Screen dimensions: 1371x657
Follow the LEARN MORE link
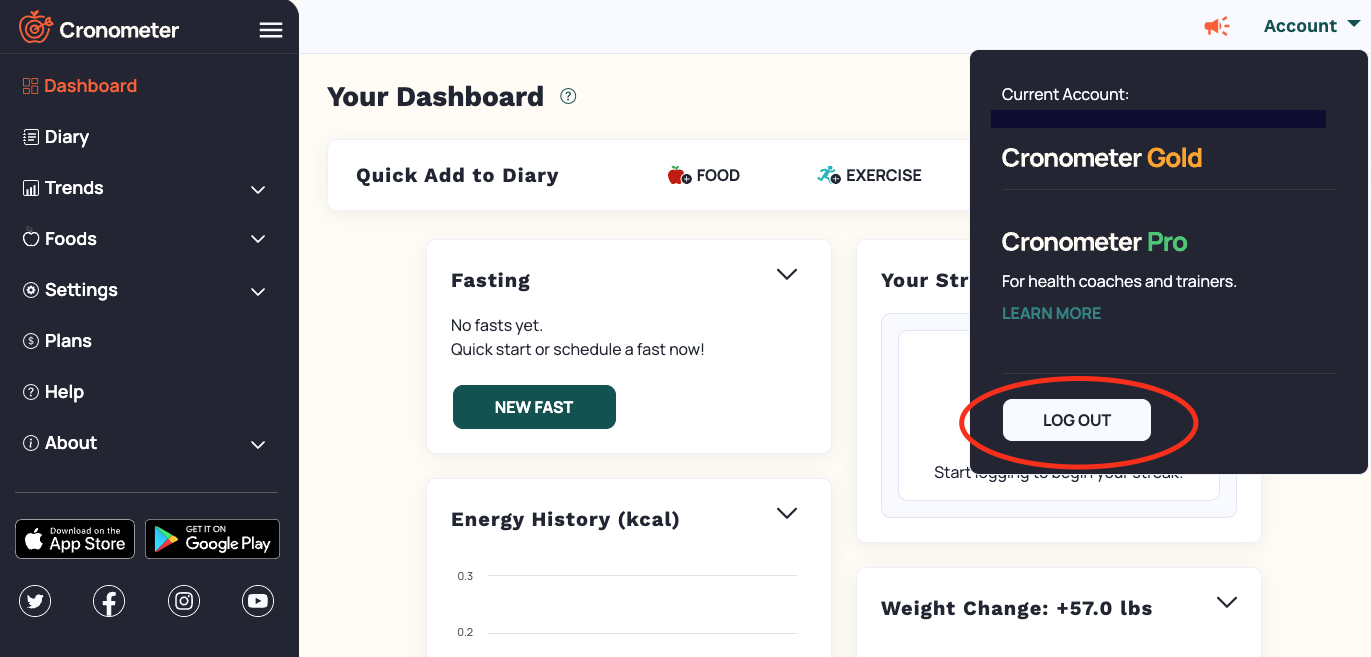[x=1051, y=313]
